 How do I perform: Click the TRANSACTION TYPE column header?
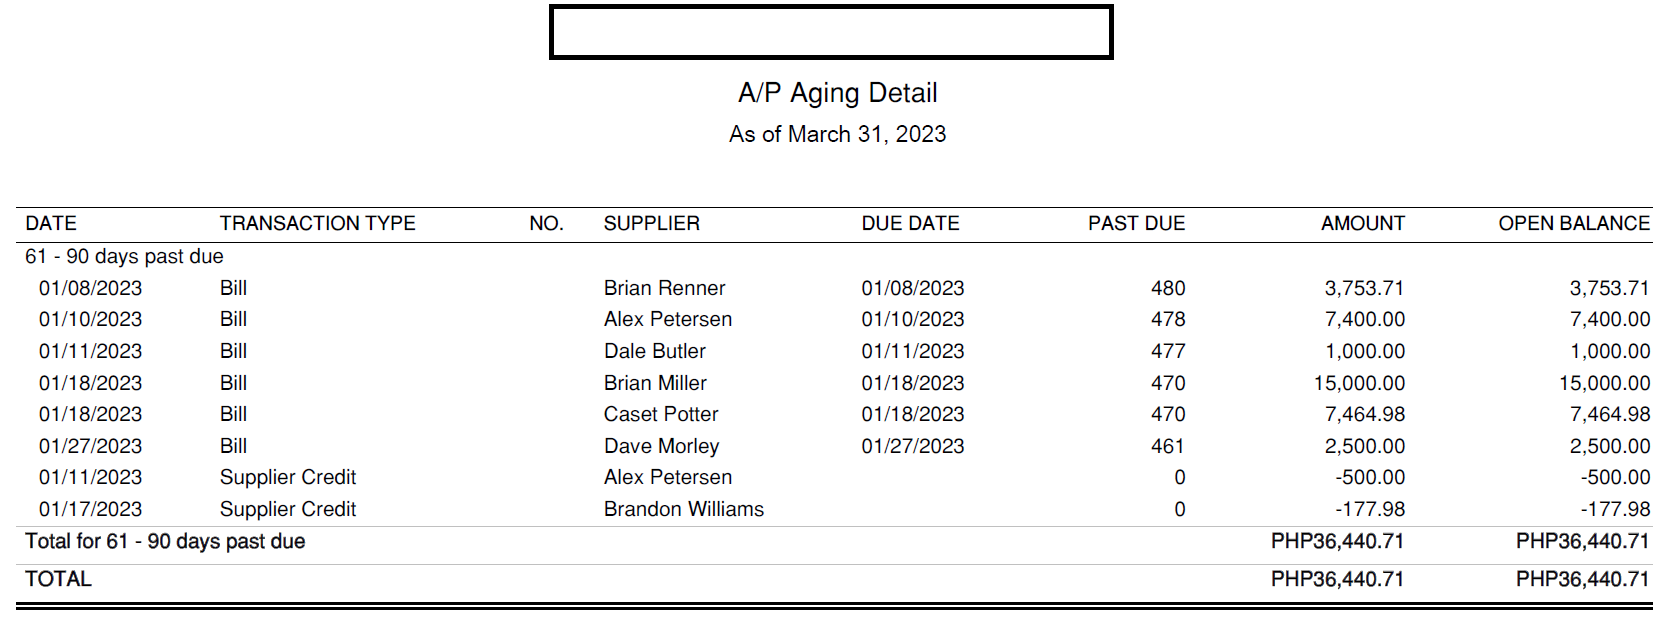pos(317,223)
